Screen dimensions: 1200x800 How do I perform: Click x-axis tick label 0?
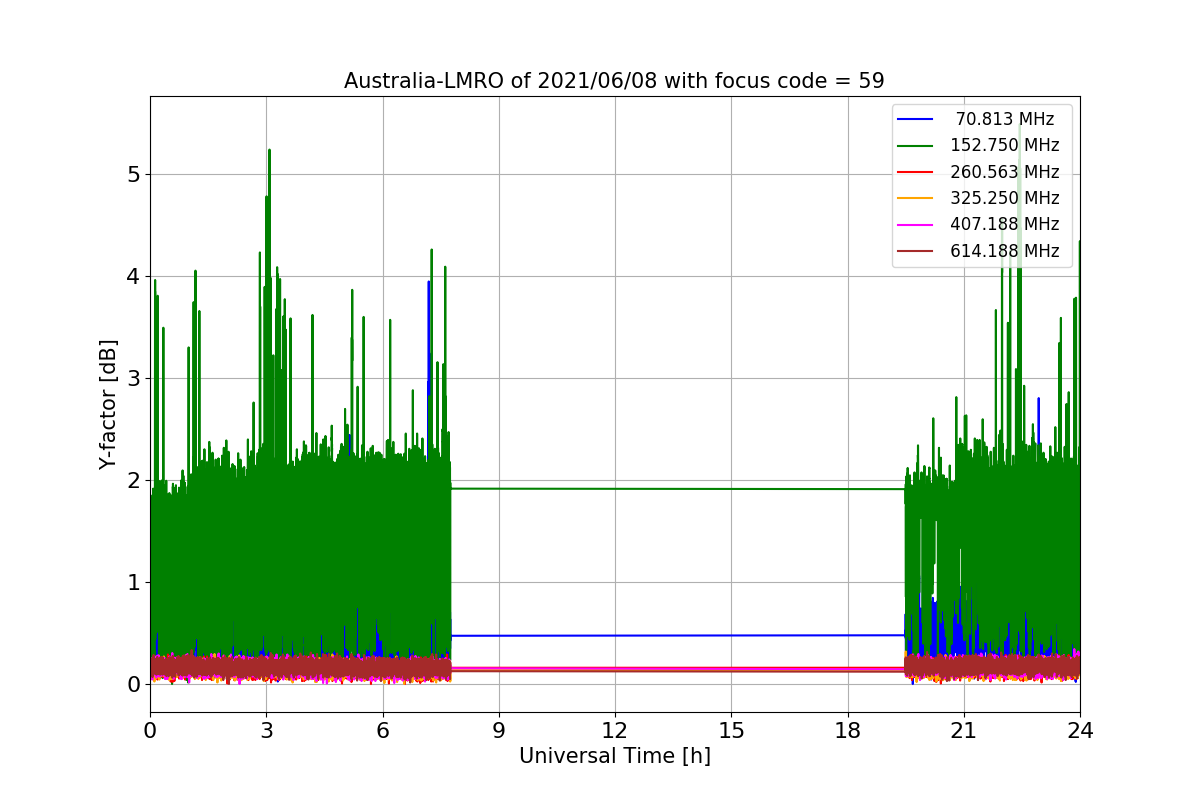click(150, 730)
